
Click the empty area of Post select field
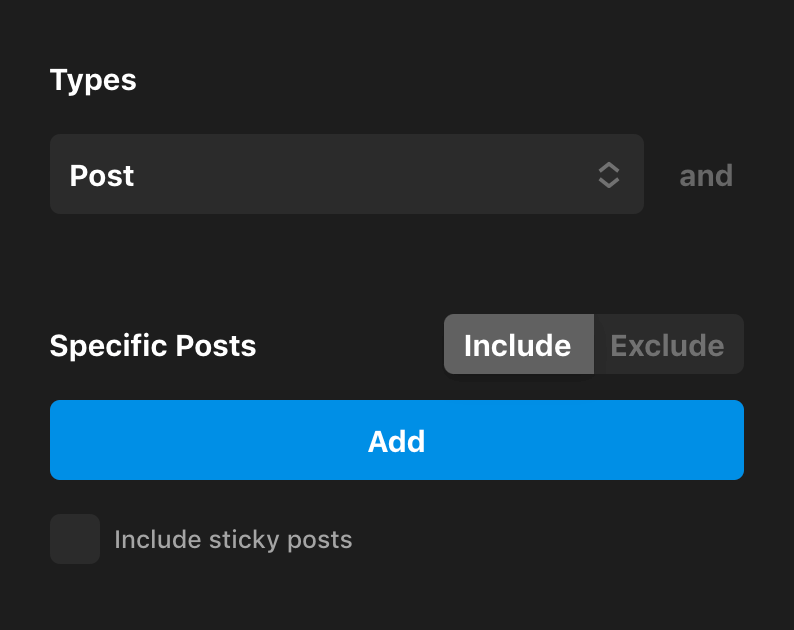[360, 175]
